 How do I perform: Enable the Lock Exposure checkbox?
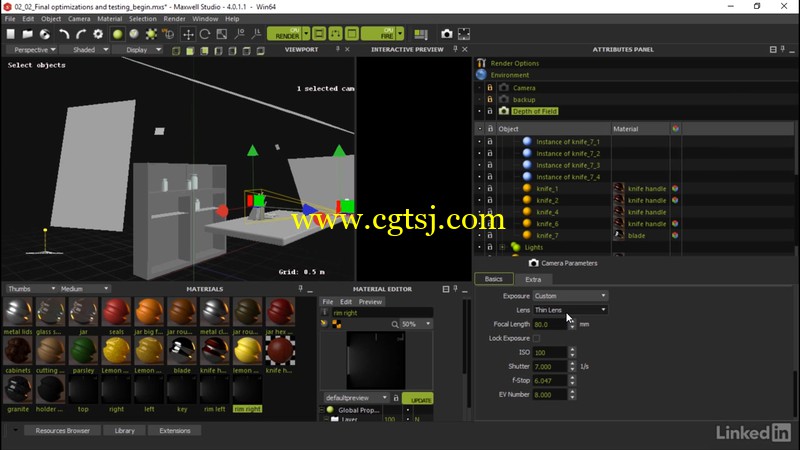[536, 338]
